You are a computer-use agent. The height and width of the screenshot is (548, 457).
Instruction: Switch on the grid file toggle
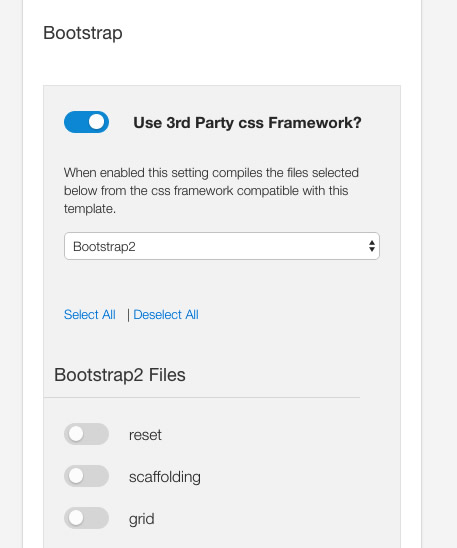point(86,518)
